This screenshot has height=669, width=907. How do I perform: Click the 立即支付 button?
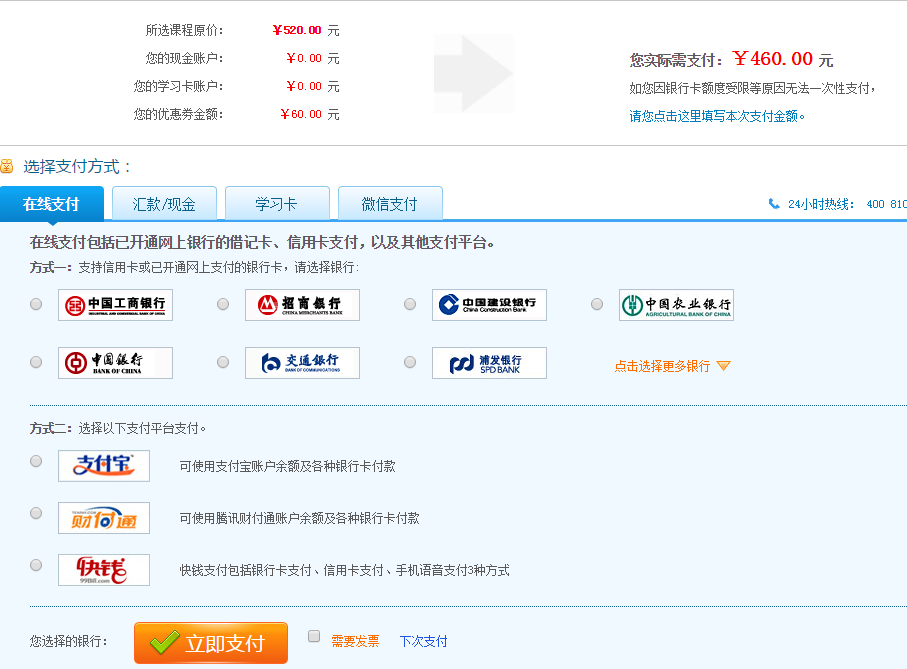[211, 643]
